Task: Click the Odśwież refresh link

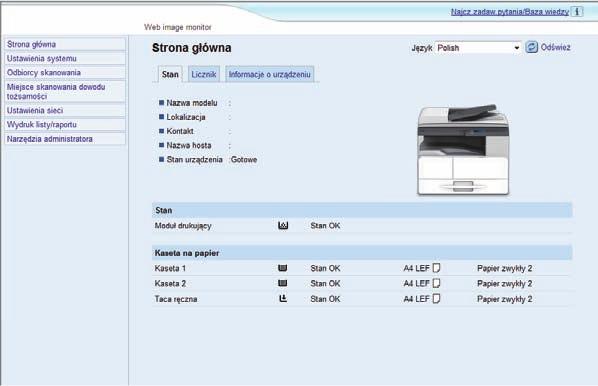Action: (555, 47)
